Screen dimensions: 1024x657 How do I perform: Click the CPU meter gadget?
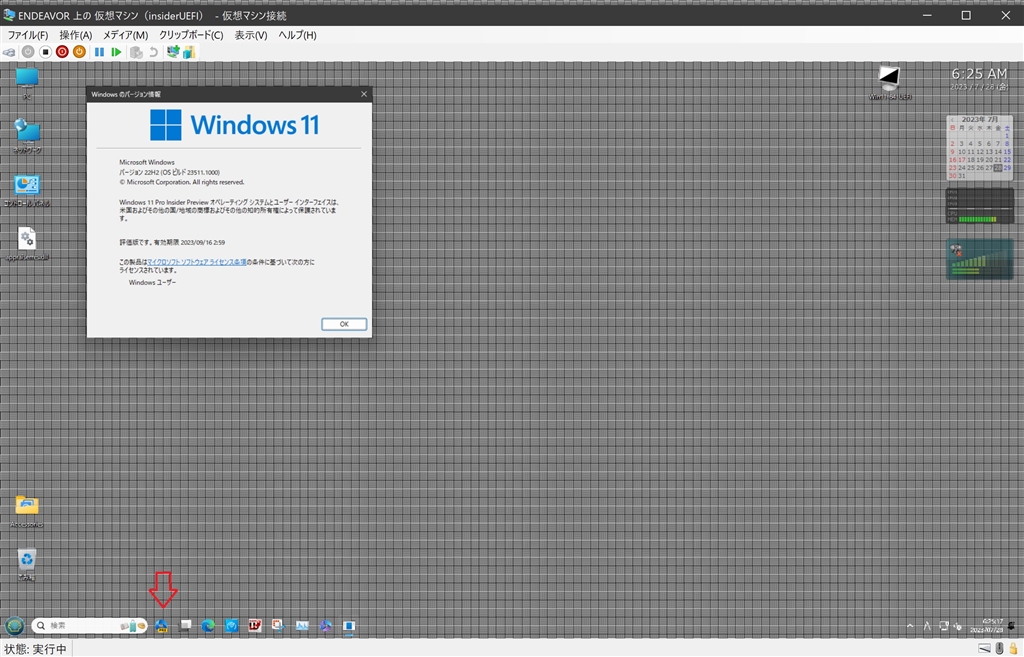tap(980, 206)
